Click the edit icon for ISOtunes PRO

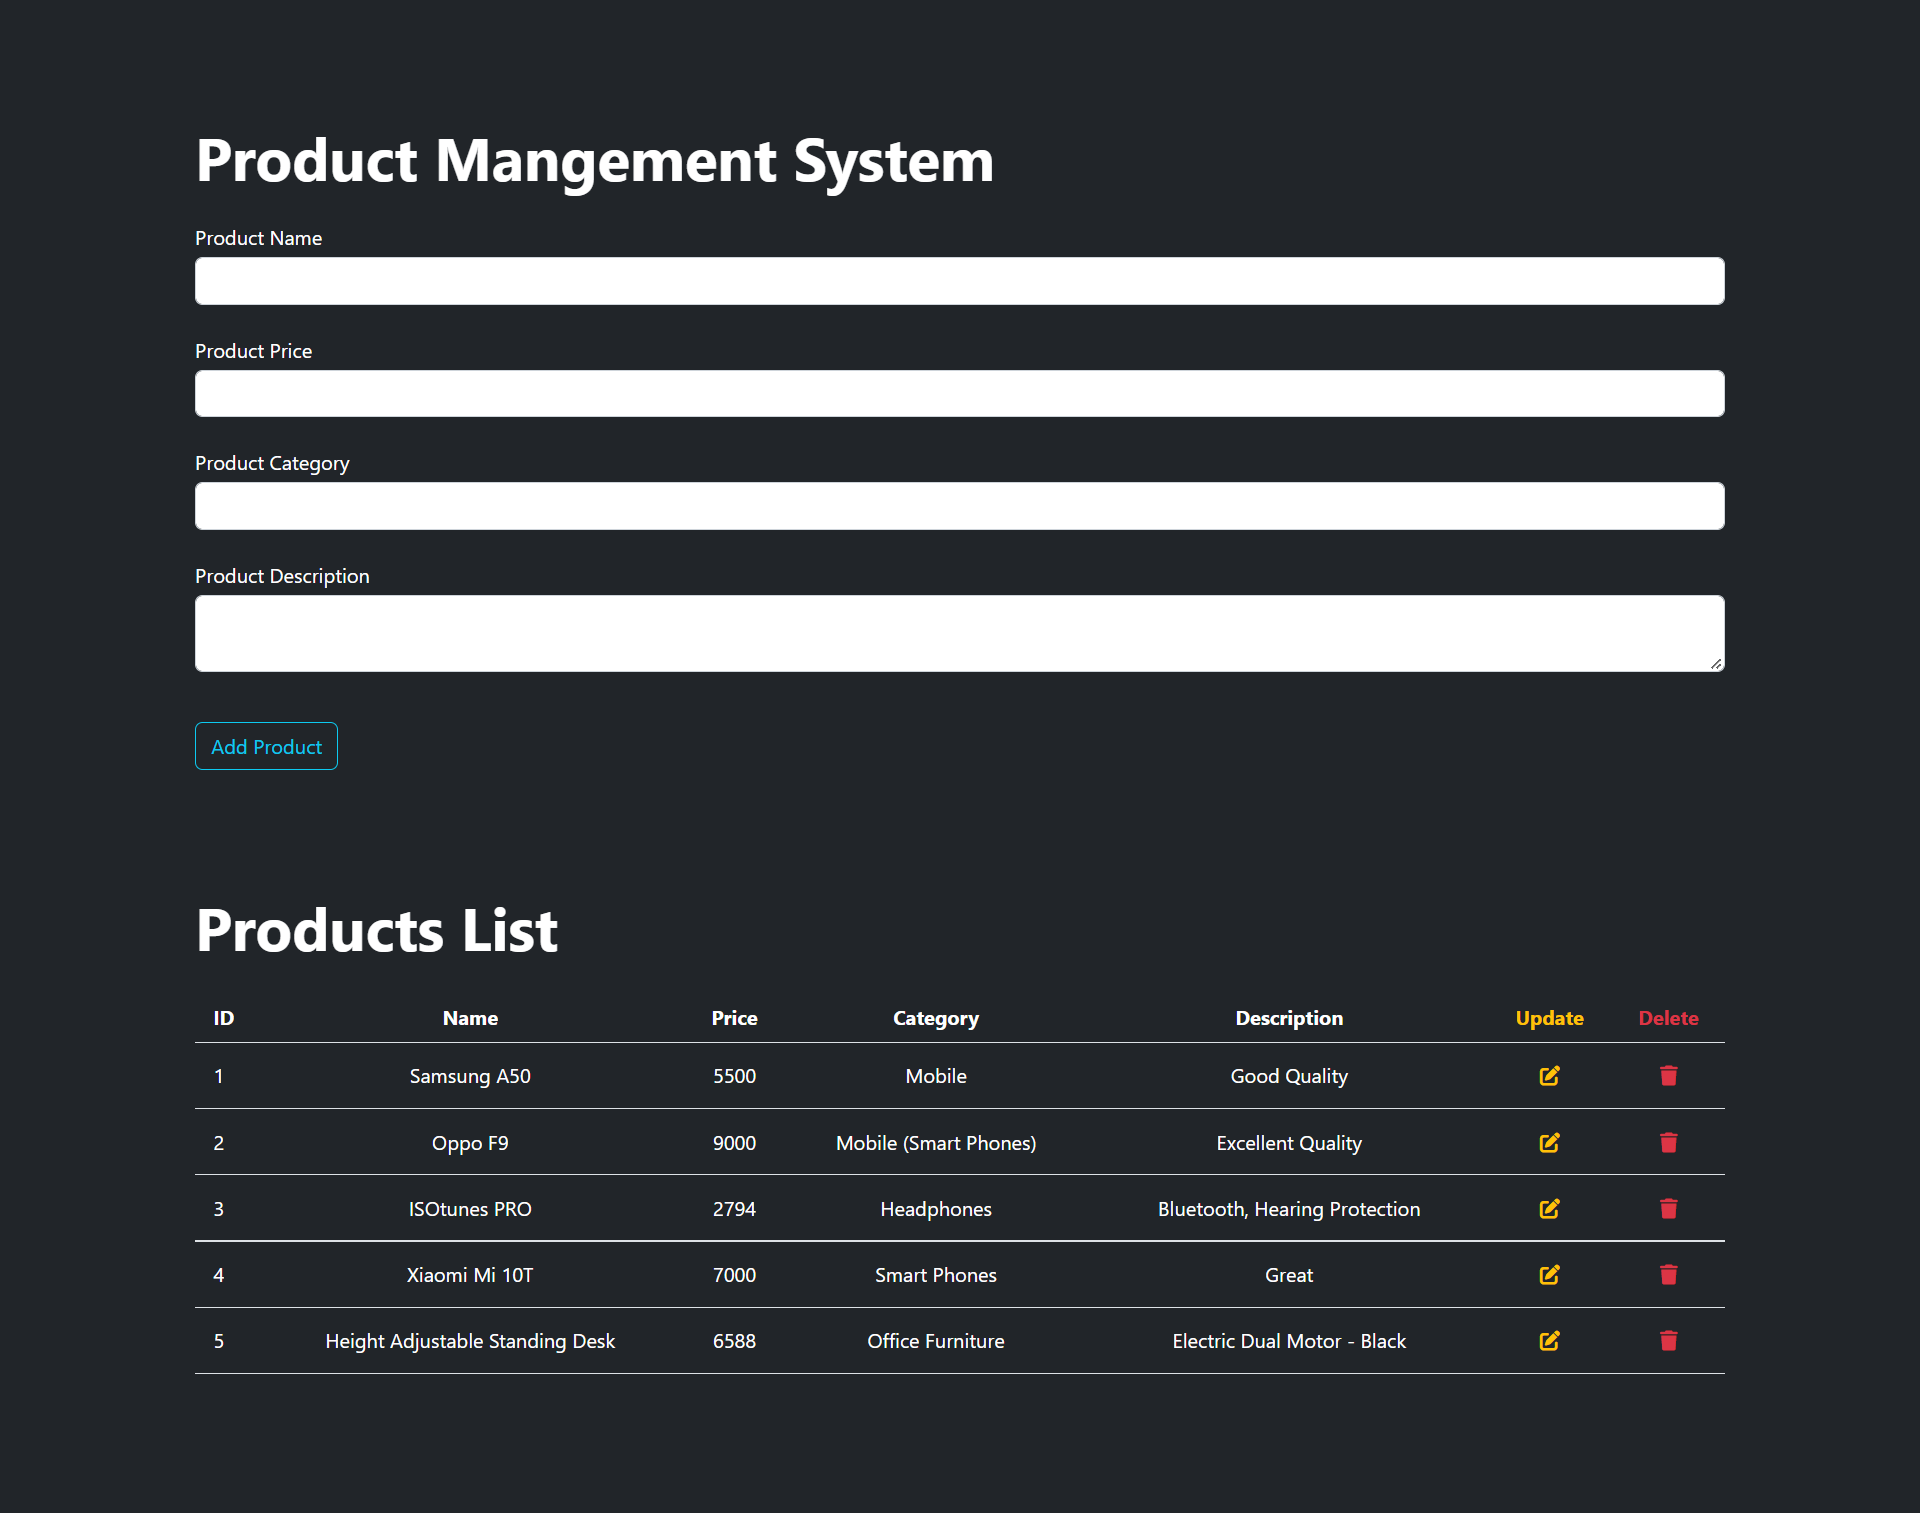(1549, 1208)
